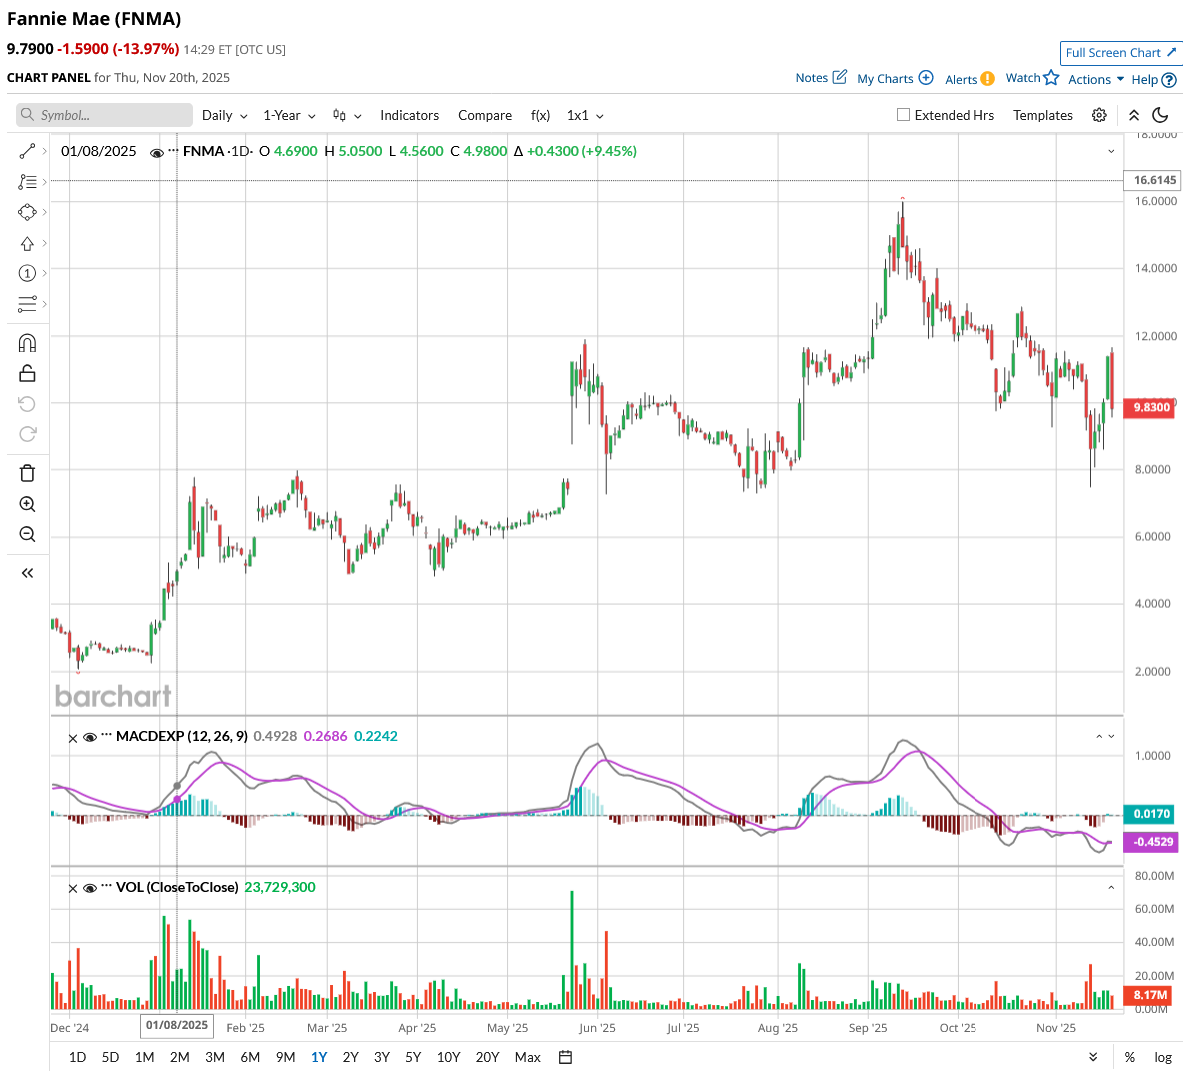The width and height of the screenshot is (1183, 1071).
Task: Toggle the lock drawings icon
Action: coord(27,373)
